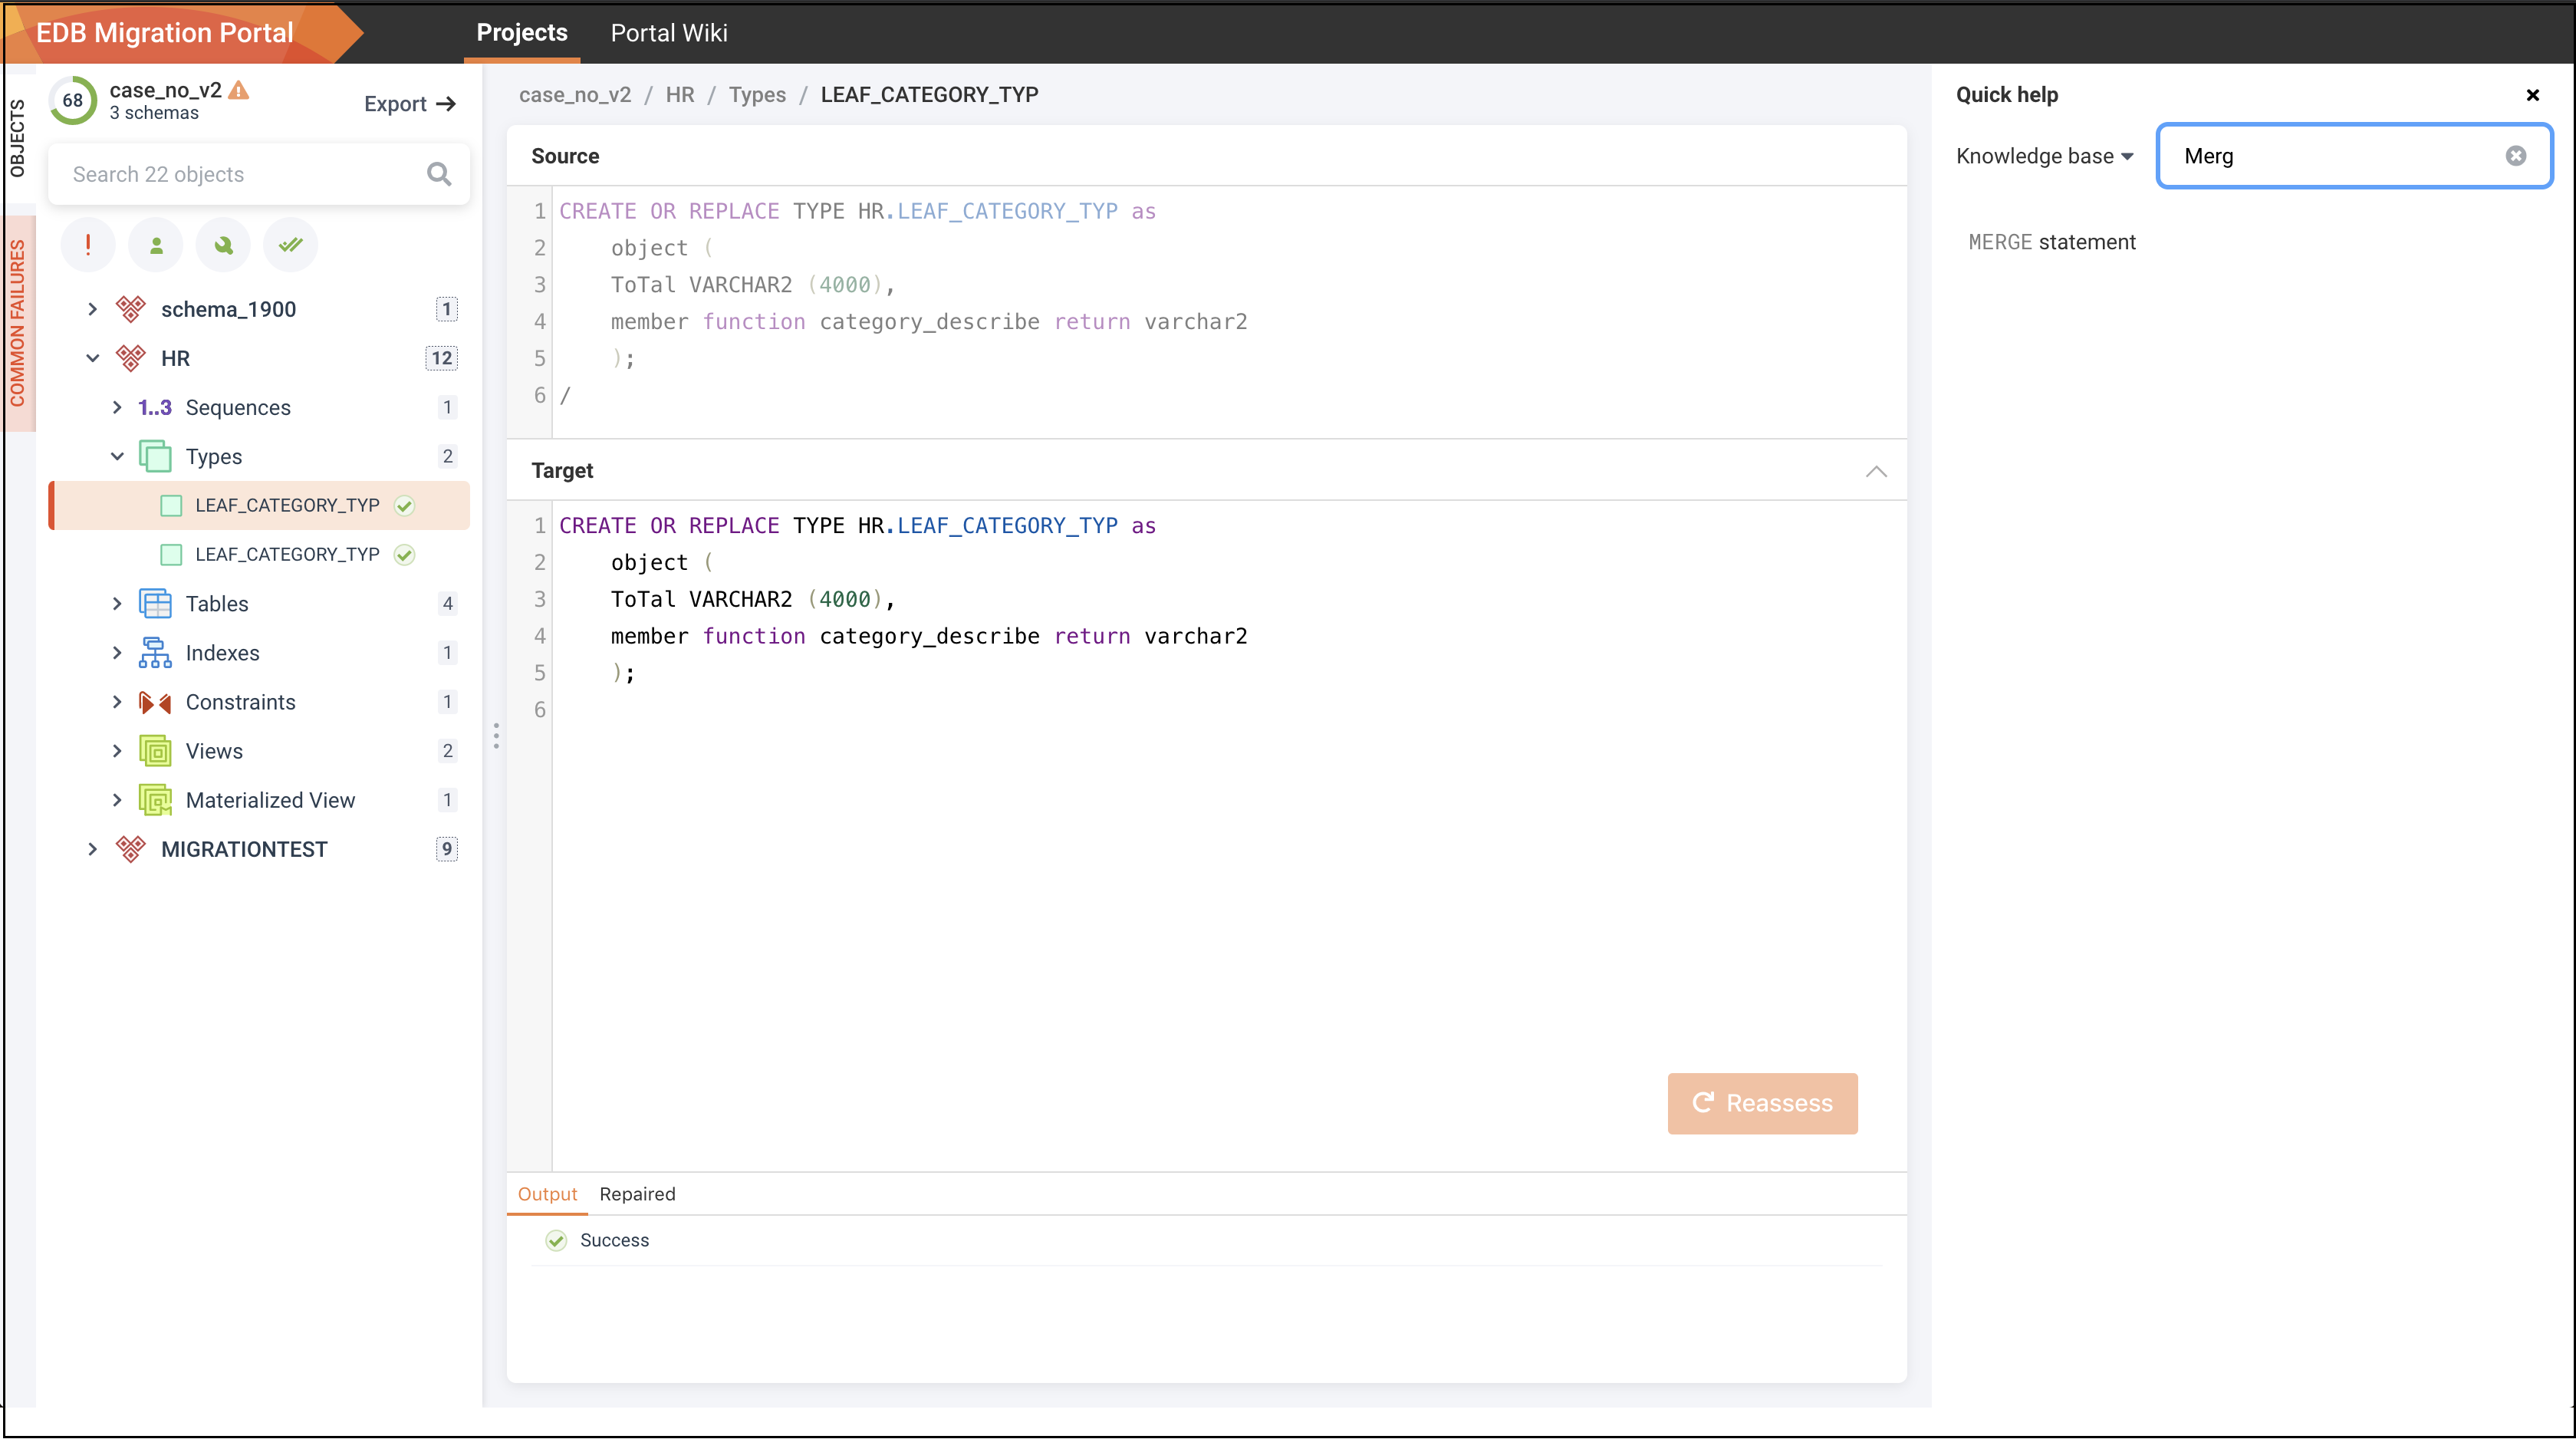
Task: Click the 68 percent progress circle
Action: (x=73, y=100)
